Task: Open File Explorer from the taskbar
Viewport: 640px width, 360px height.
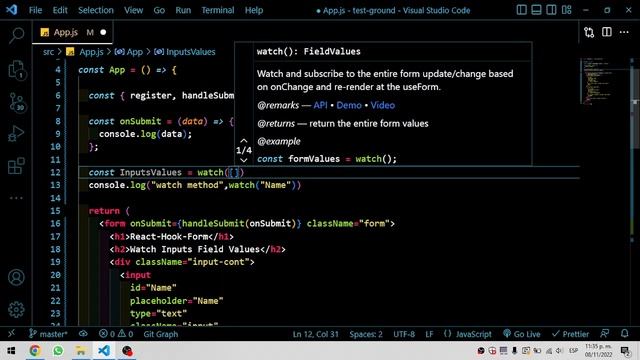Action: [81, 351]
